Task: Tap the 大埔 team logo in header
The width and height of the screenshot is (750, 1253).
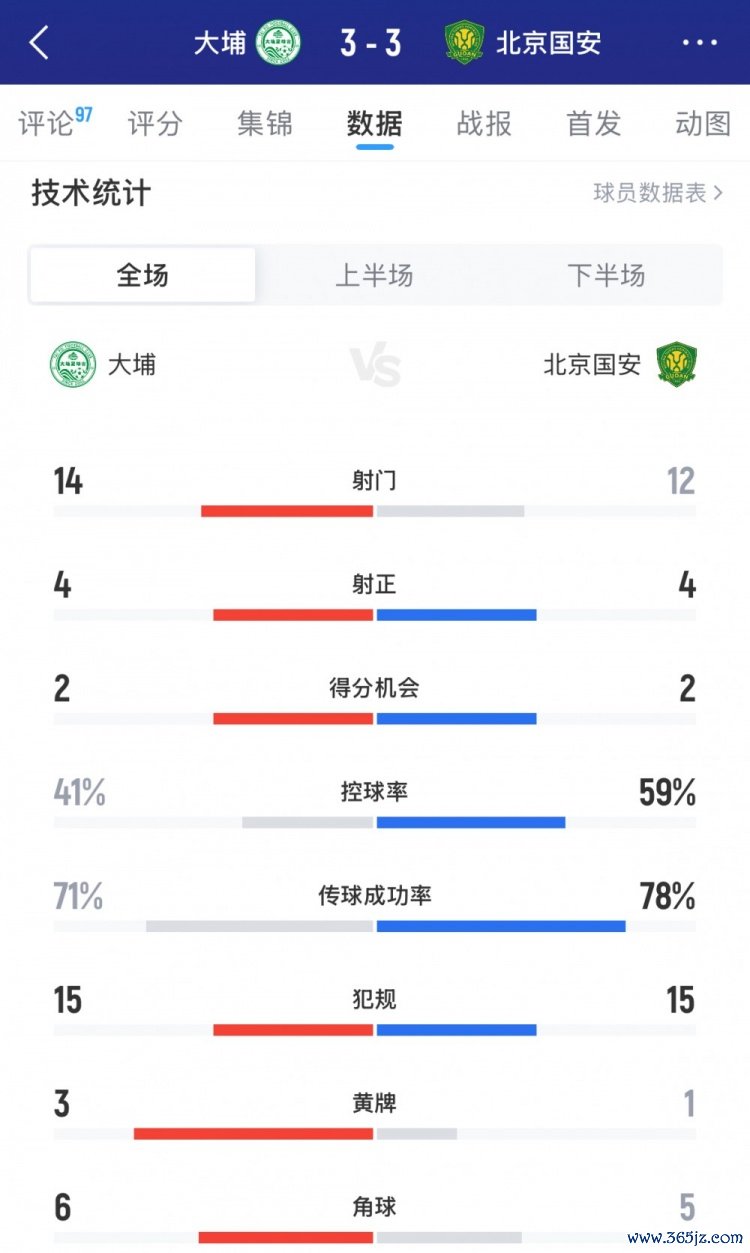Action: click(278, 43)
